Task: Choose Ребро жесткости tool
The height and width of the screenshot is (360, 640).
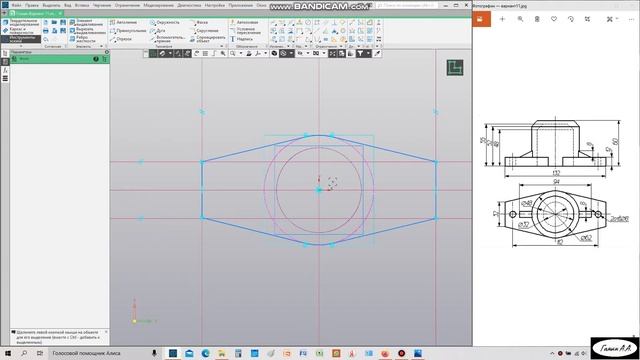Action: (83, 39)
